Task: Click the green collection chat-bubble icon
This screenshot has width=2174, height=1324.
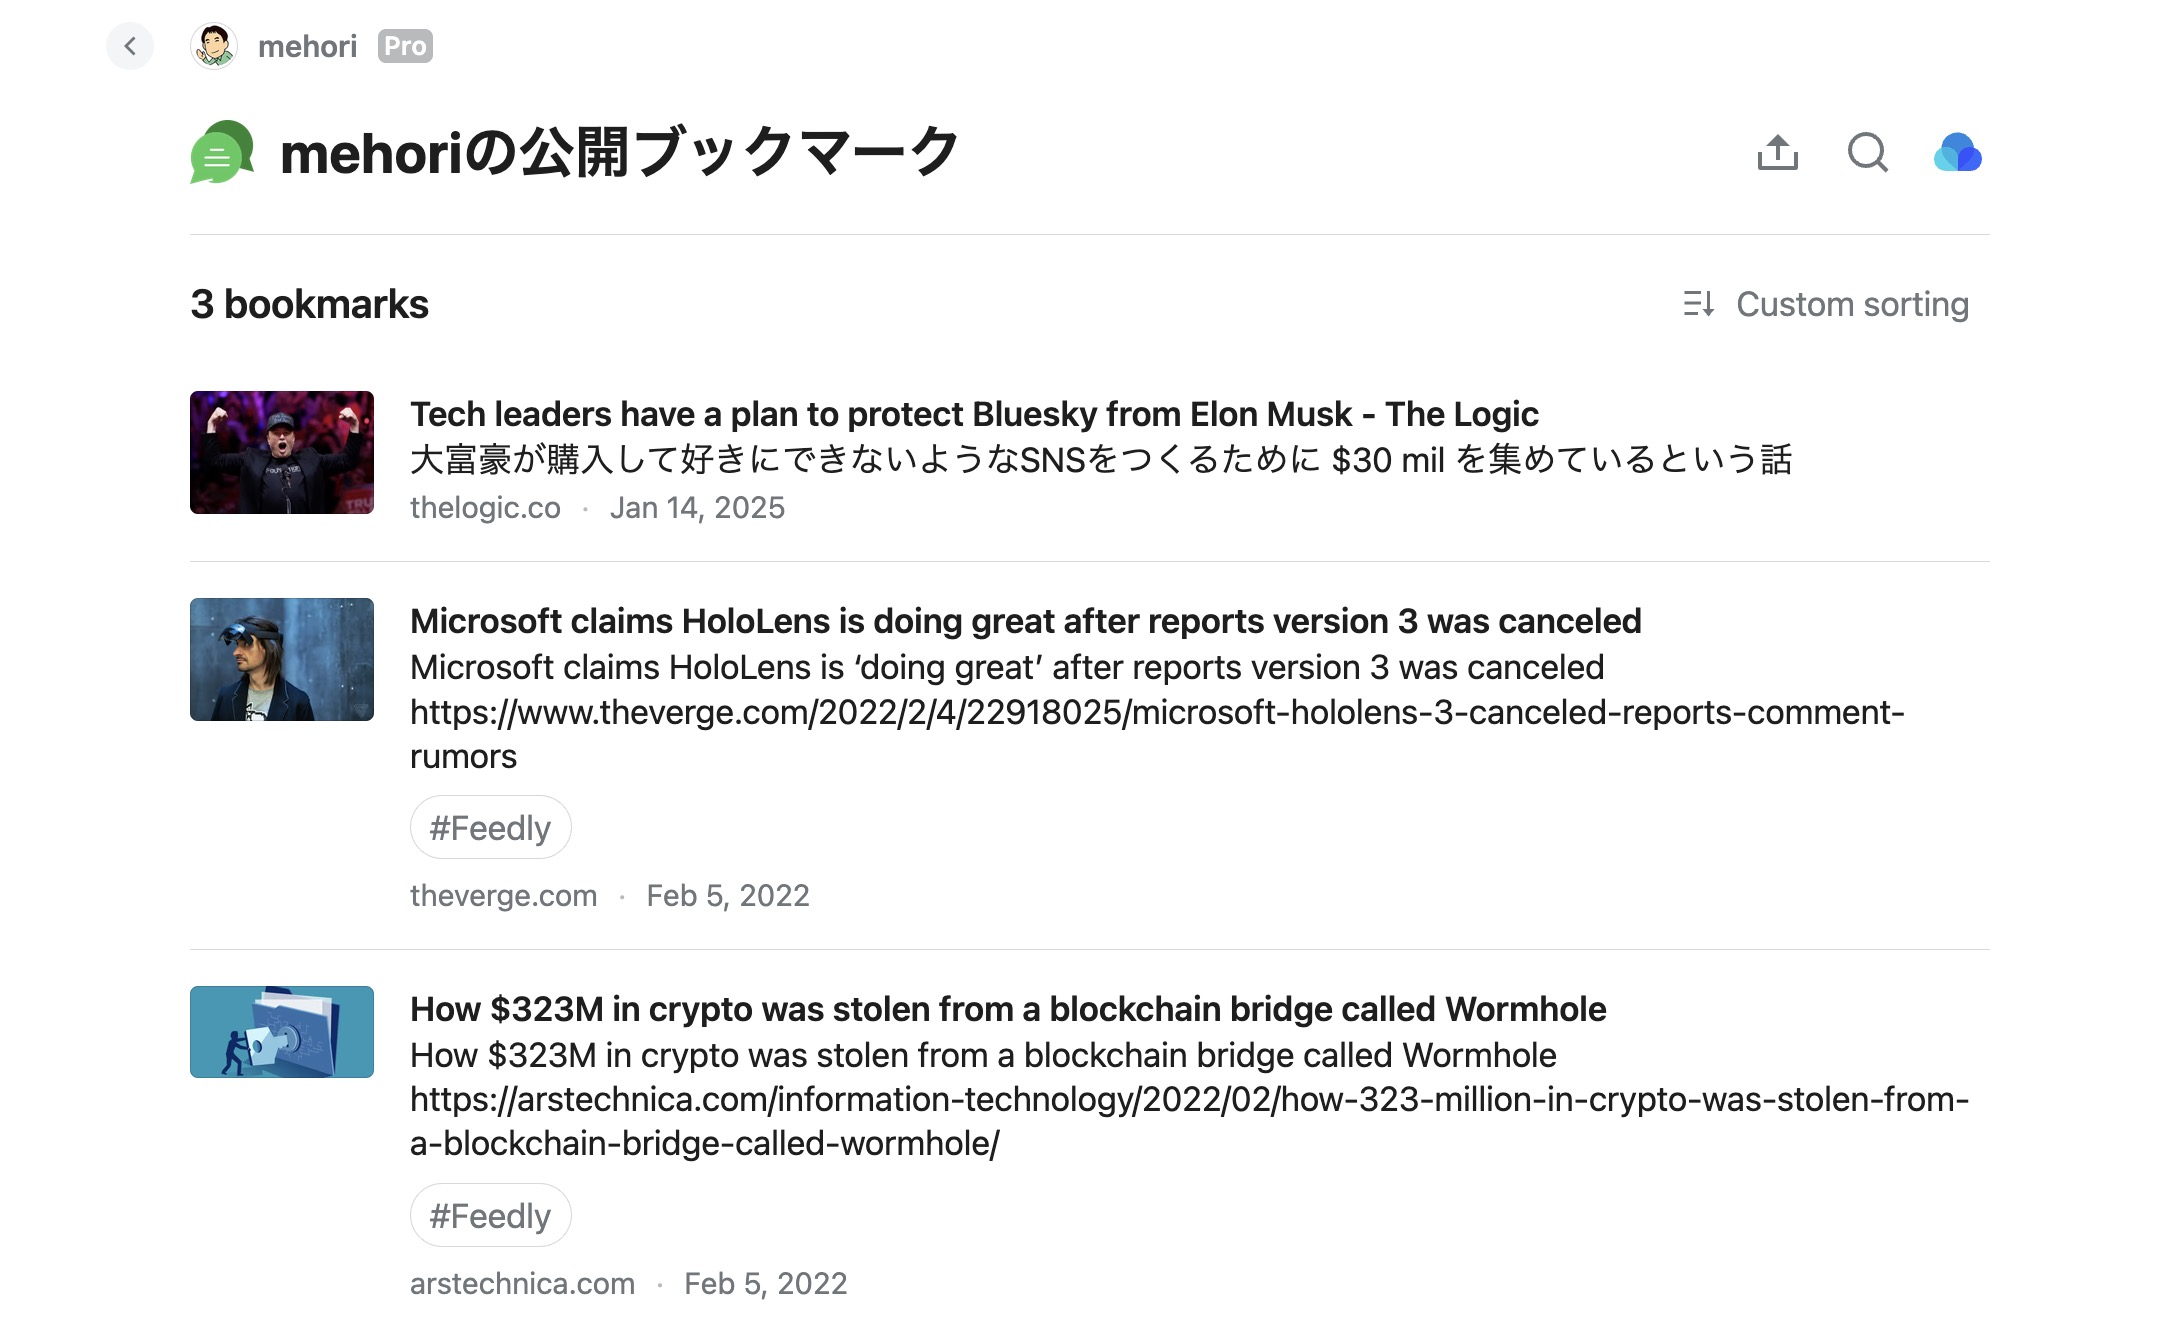Action: coord(222,152)
